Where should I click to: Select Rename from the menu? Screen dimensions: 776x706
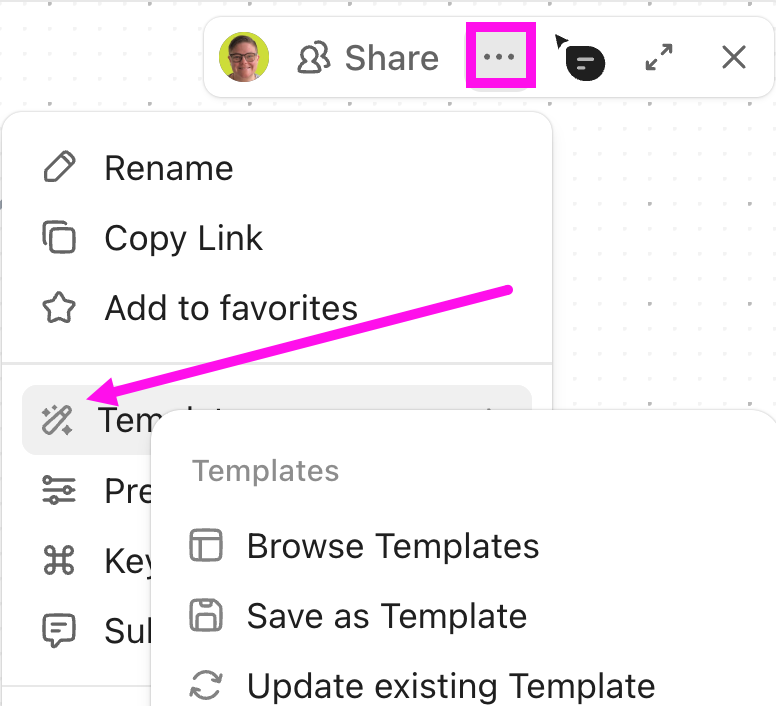coord(168,168)
